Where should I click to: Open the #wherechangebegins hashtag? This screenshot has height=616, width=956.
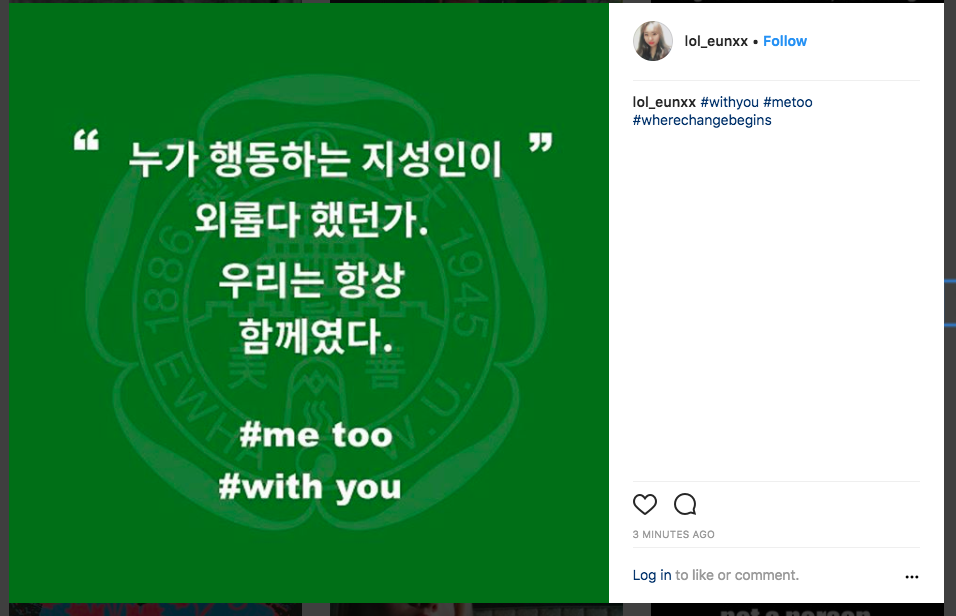coord(701,119)
